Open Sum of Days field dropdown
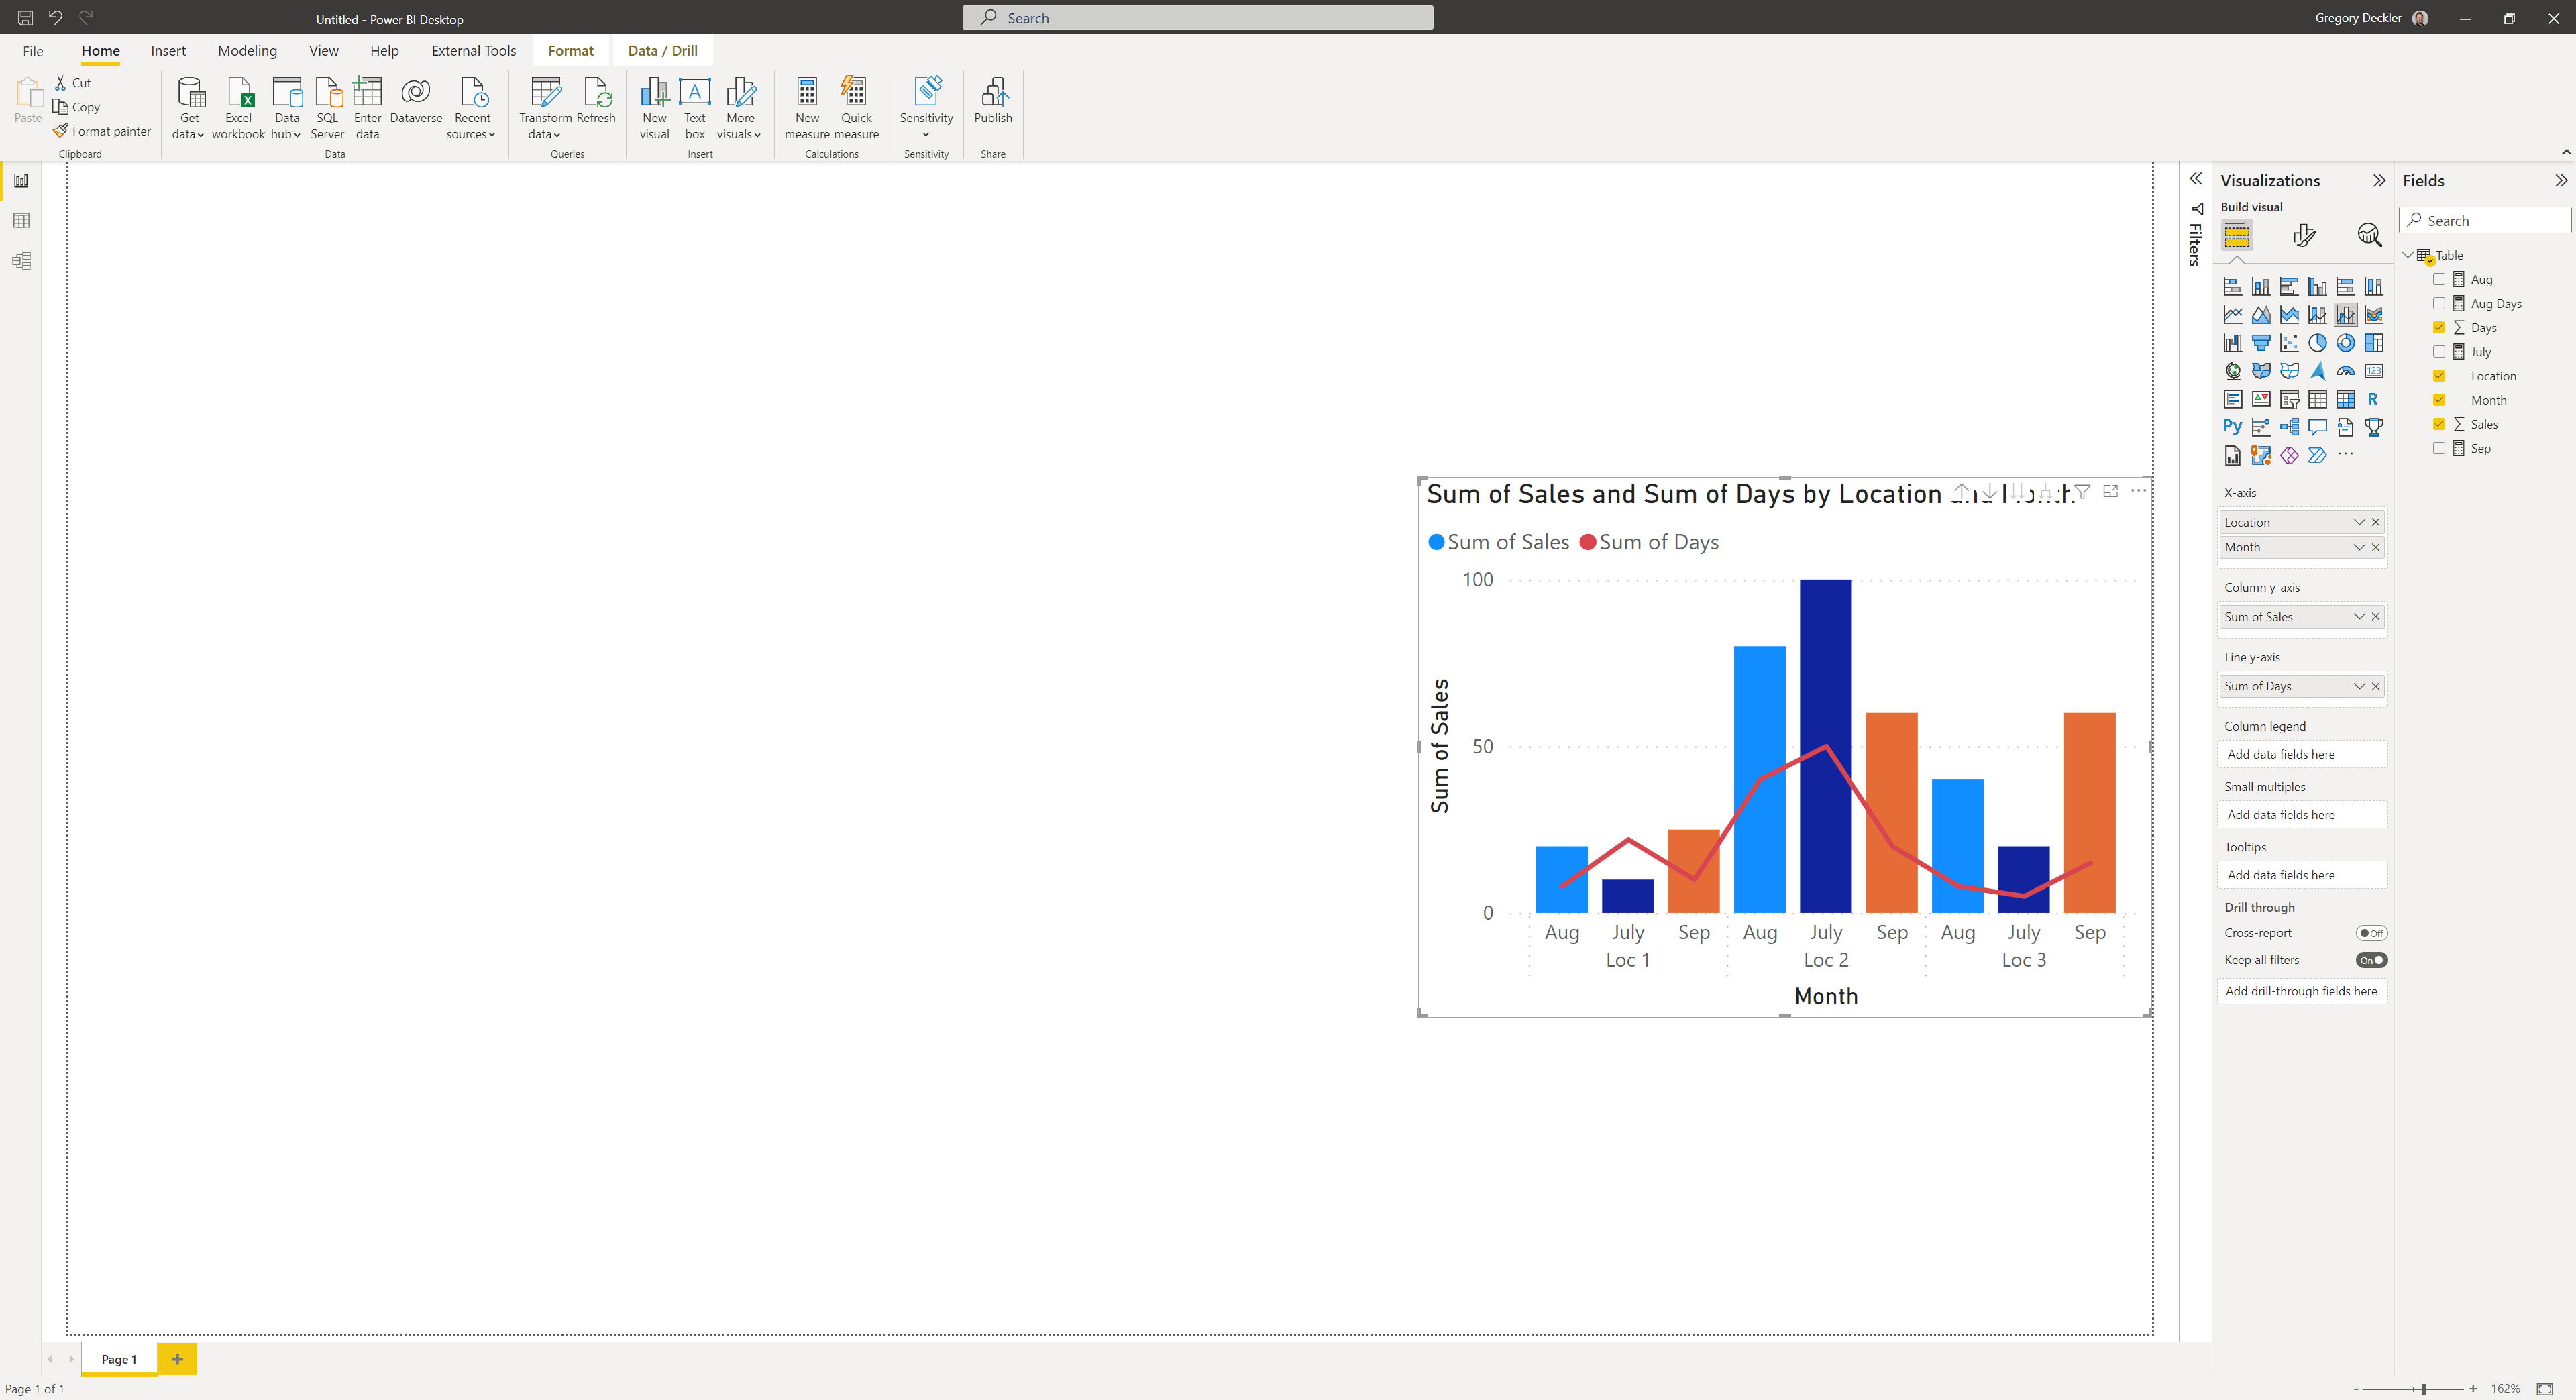The width and height of the screenshot is (2576, 1400). (x=2359, y=686)
